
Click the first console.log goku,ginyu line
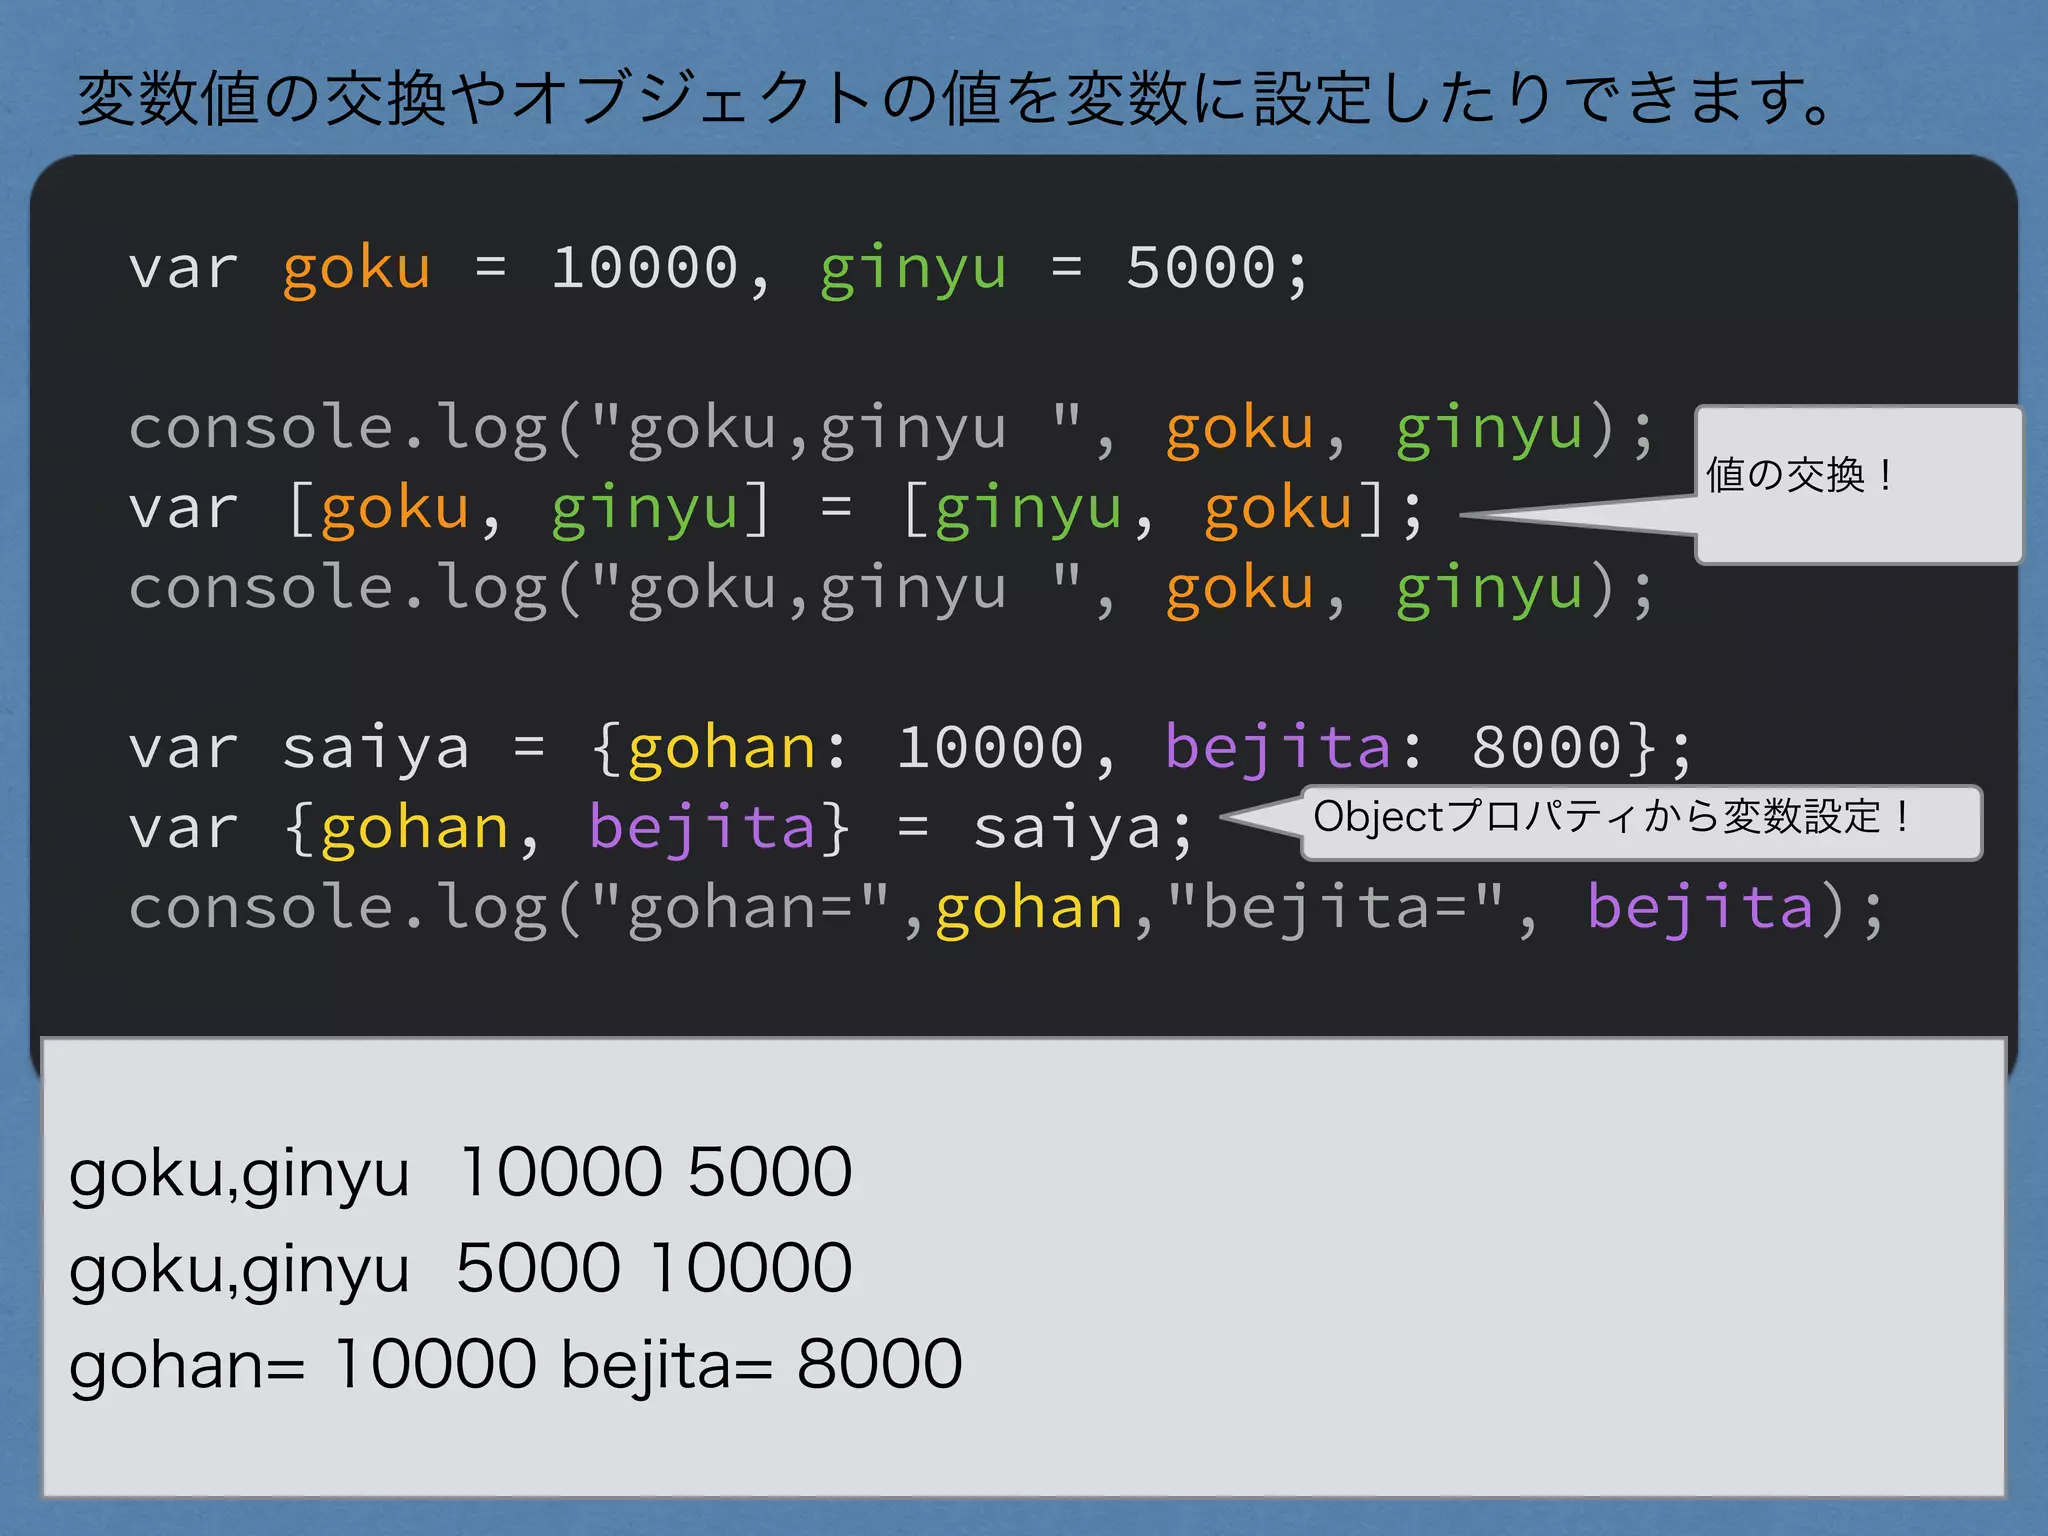[891, 430]
